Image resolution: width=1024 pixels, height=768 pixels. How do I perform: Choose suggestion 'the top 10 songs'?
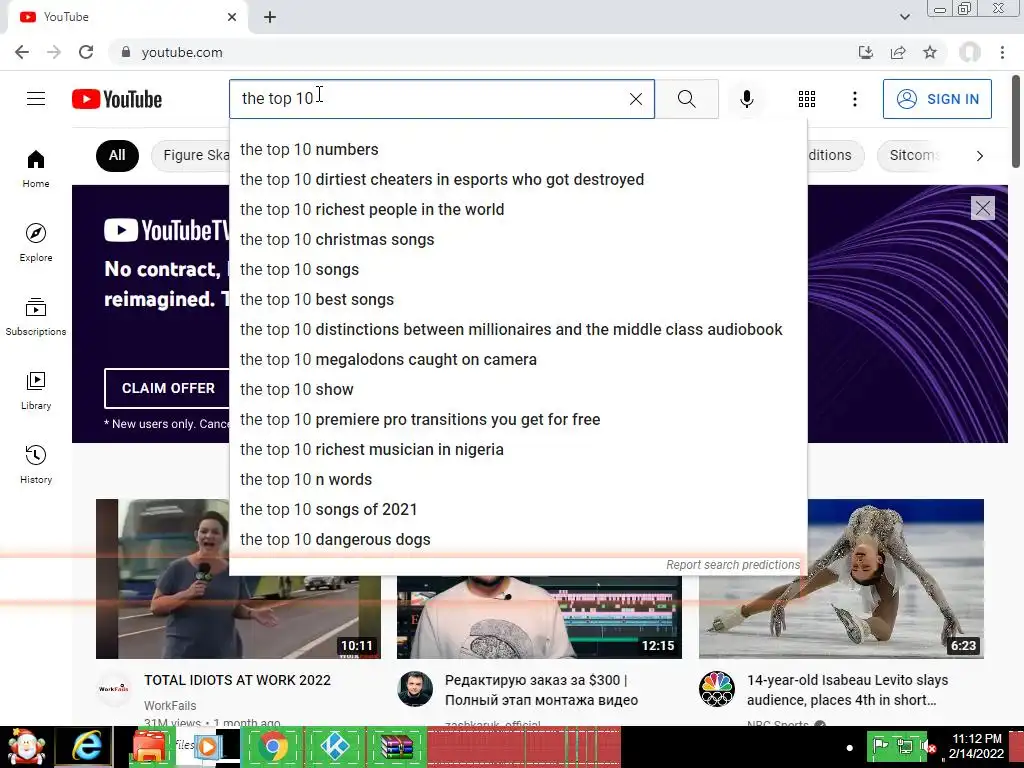pos(518,270)
